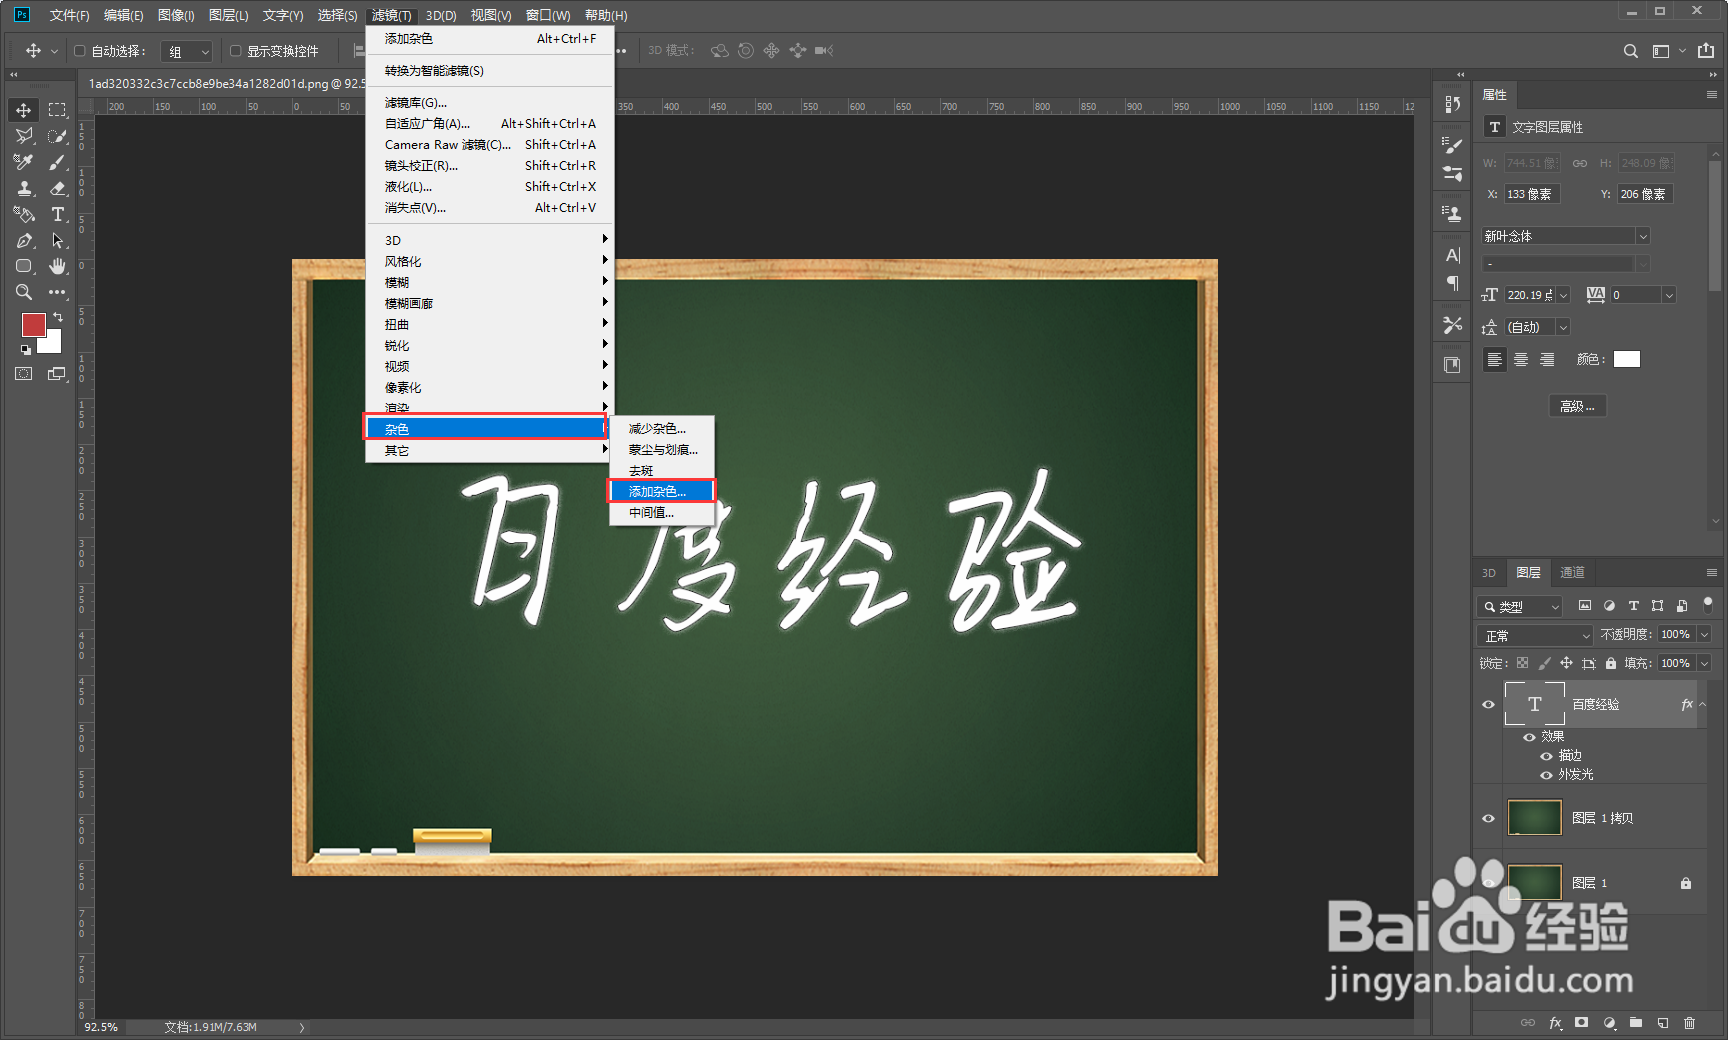Select the Zoom tool in the toolbar
This screenshot has height=1040, width=1728.
[x=22, y=292]
